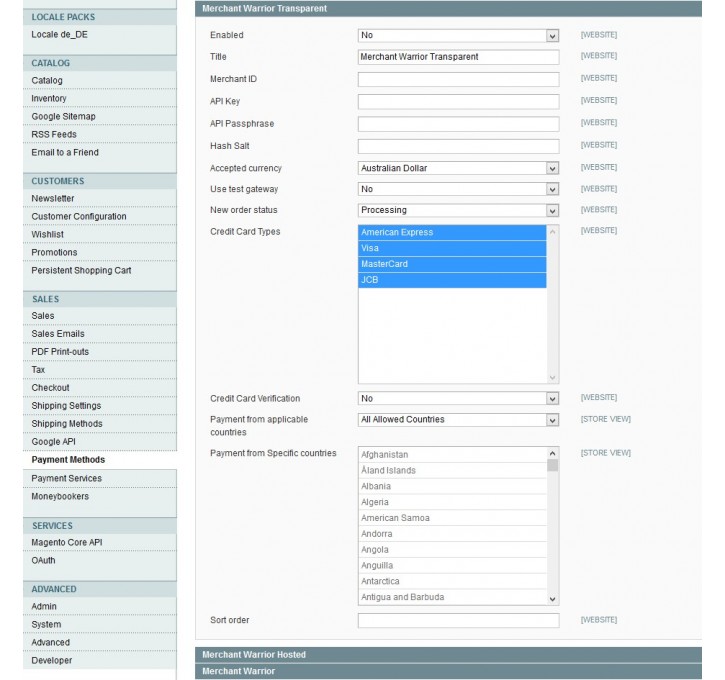Open Google API configuration tab
The width and height of the screenshot is (725, 680).
click(x=99, y=442)
